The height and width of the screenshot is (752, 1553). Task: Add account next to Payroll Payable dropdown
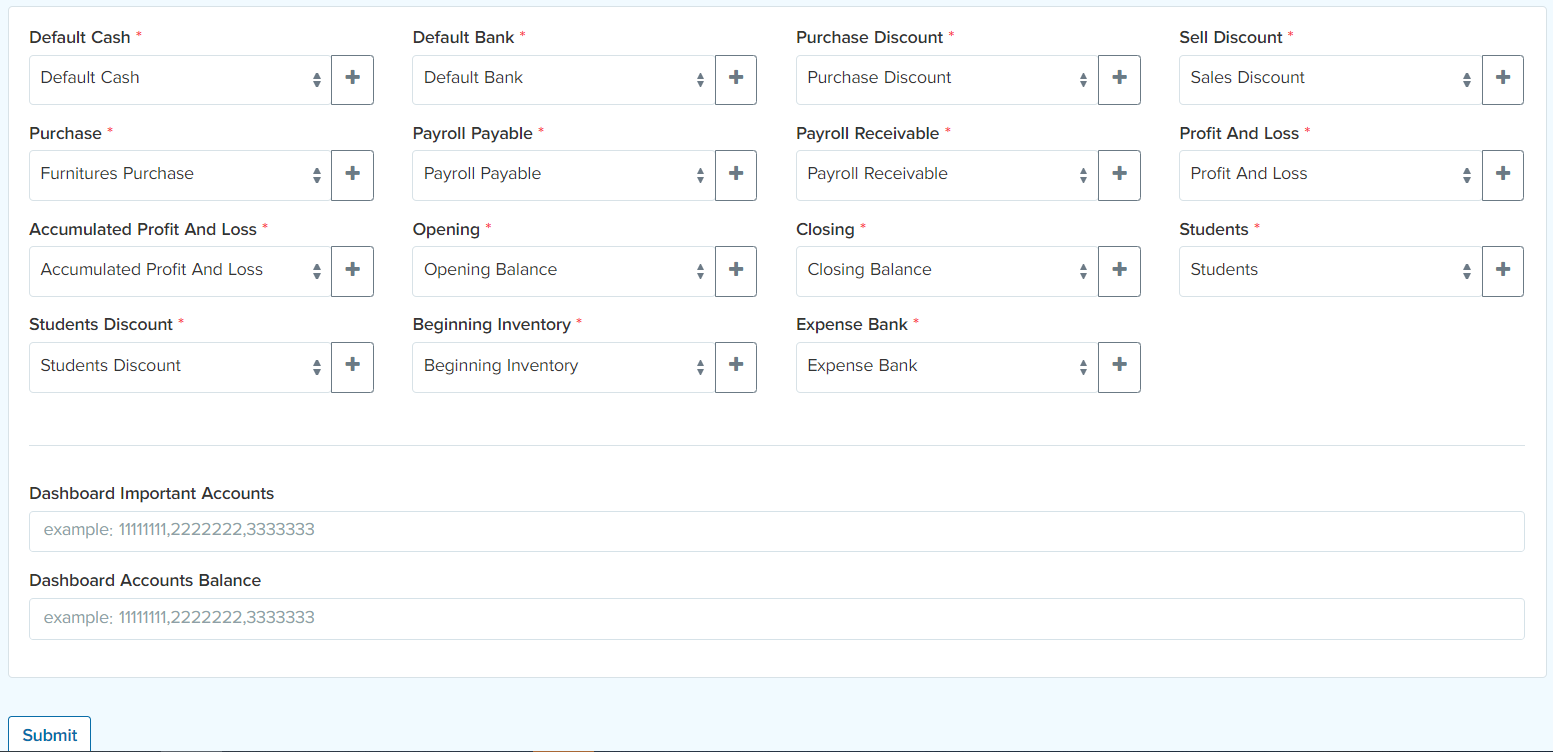(736, 175)
